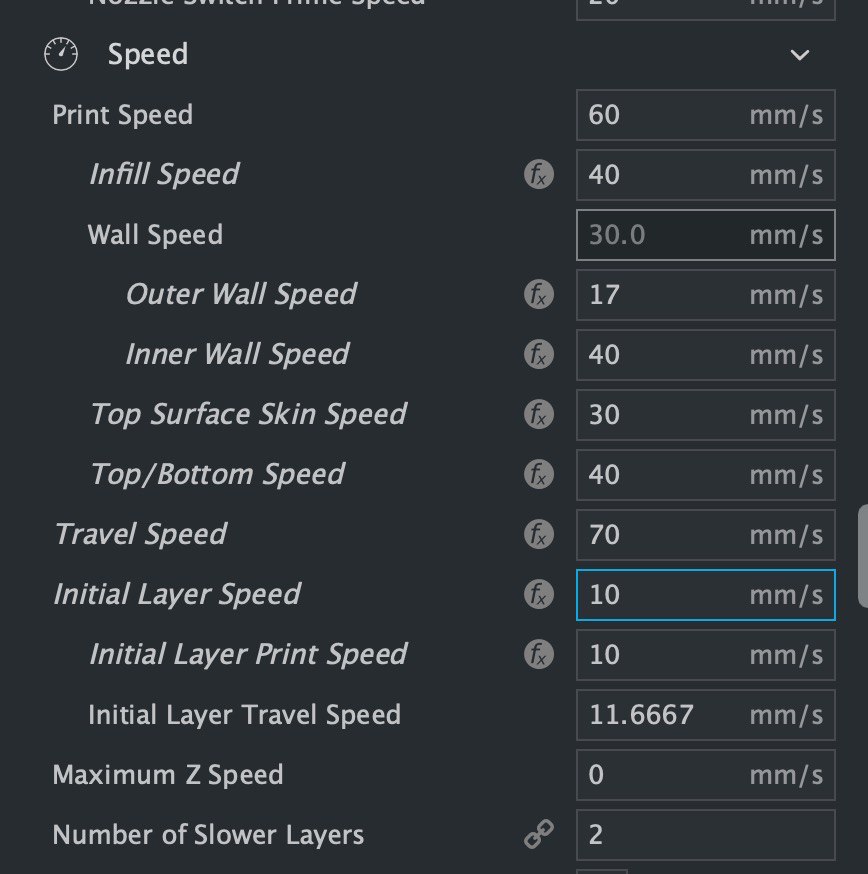The height and width of the screenshot is (874, 868).
Task: Click the fx icon for Initial Layer Speed
Action: pos(539,594)
